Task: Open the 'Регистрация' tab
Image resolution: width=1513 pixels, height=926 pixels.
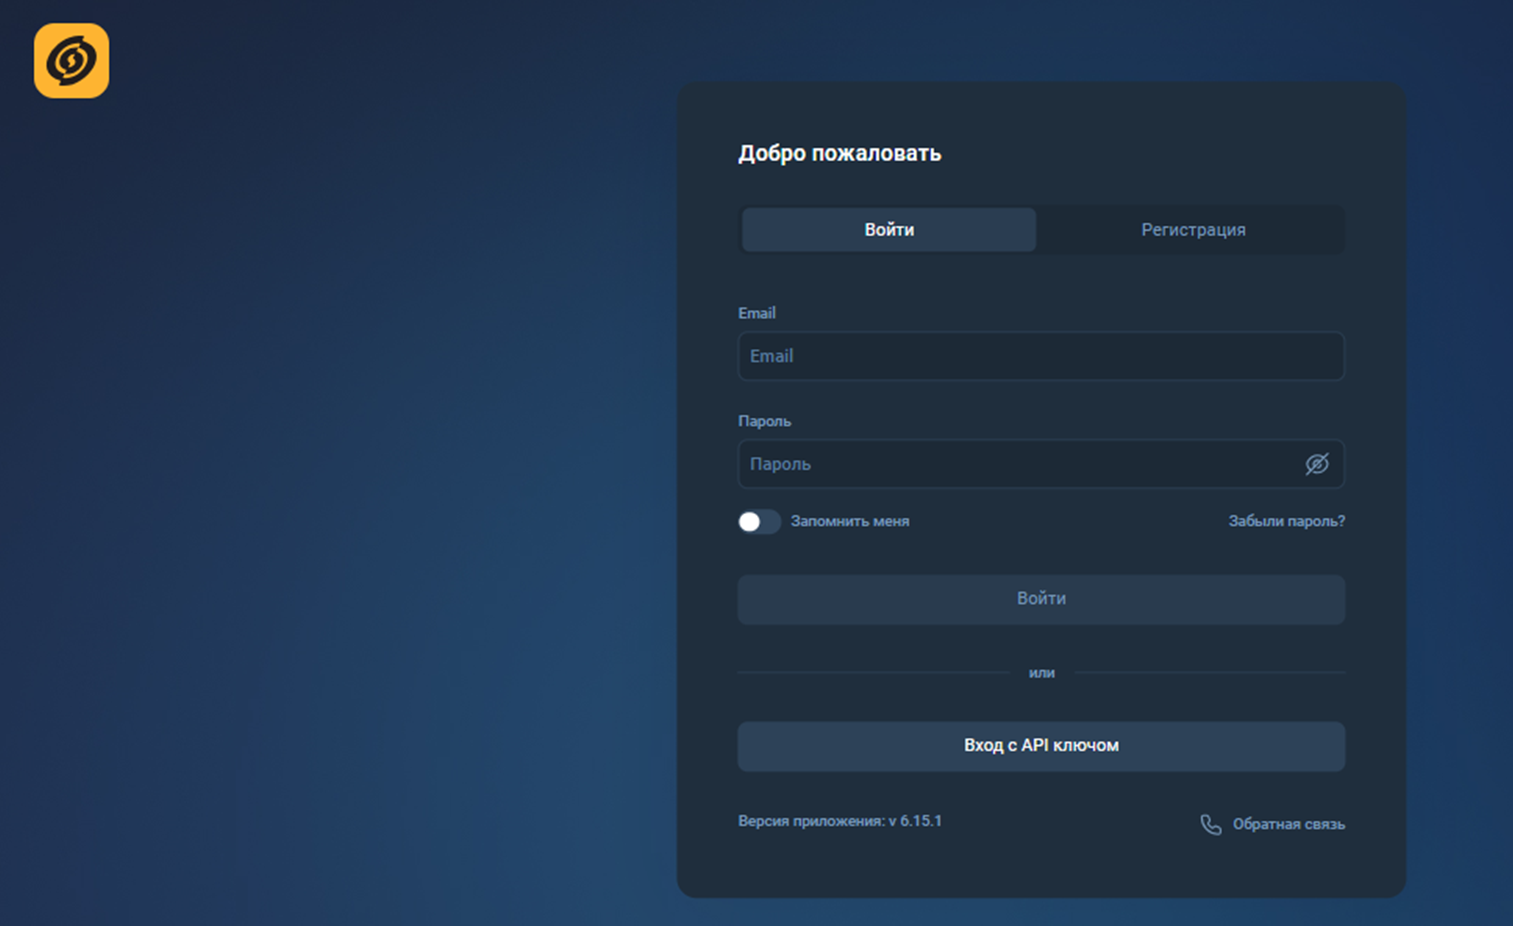Action: 1192,230
